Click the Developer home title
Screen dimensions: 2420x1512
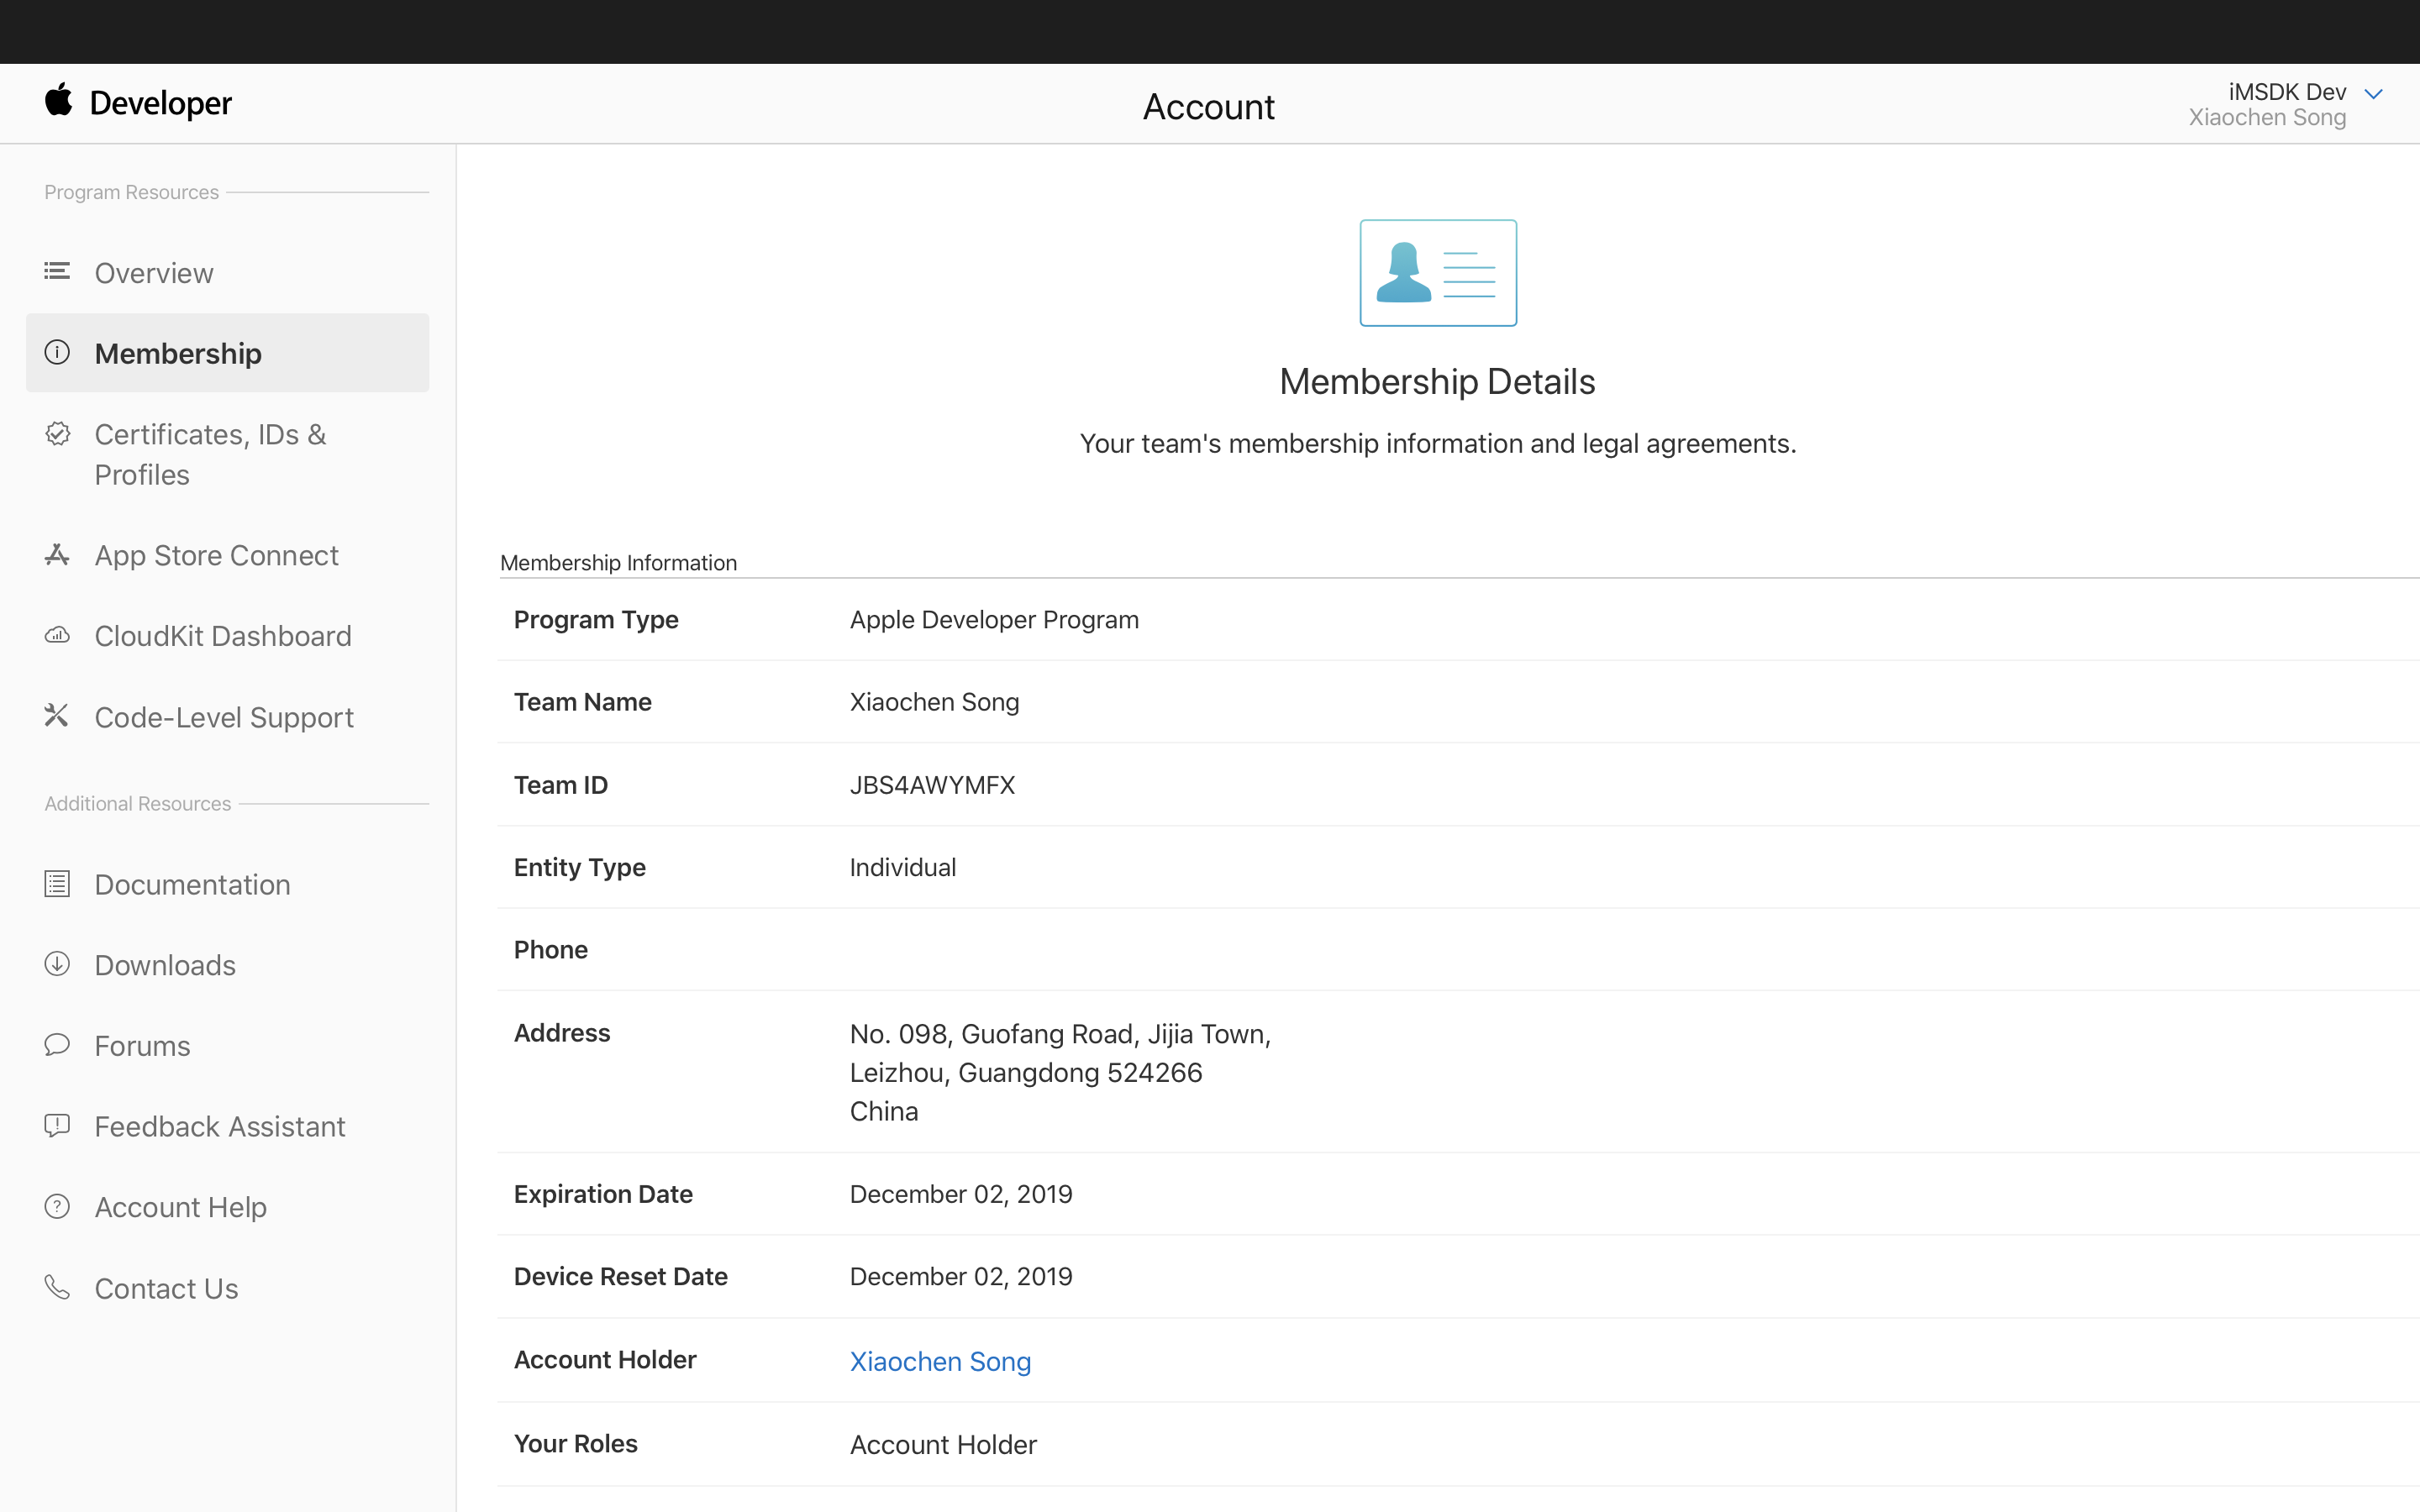(160, 103)
